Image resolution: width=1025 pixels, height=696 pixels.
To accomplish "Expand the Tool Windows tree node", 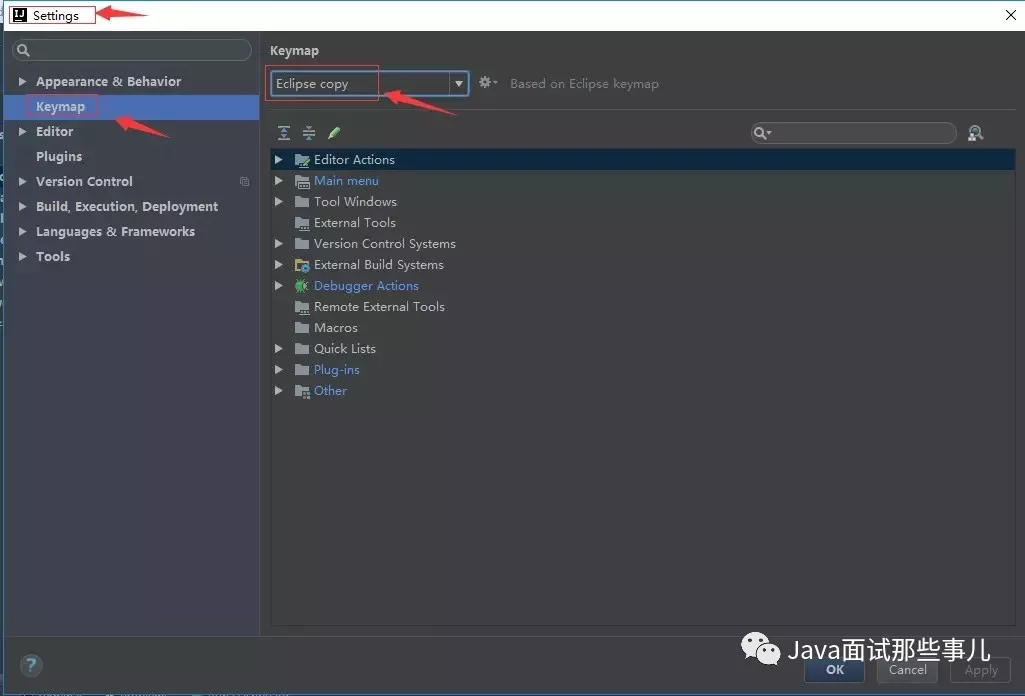I will coord(278,201).
